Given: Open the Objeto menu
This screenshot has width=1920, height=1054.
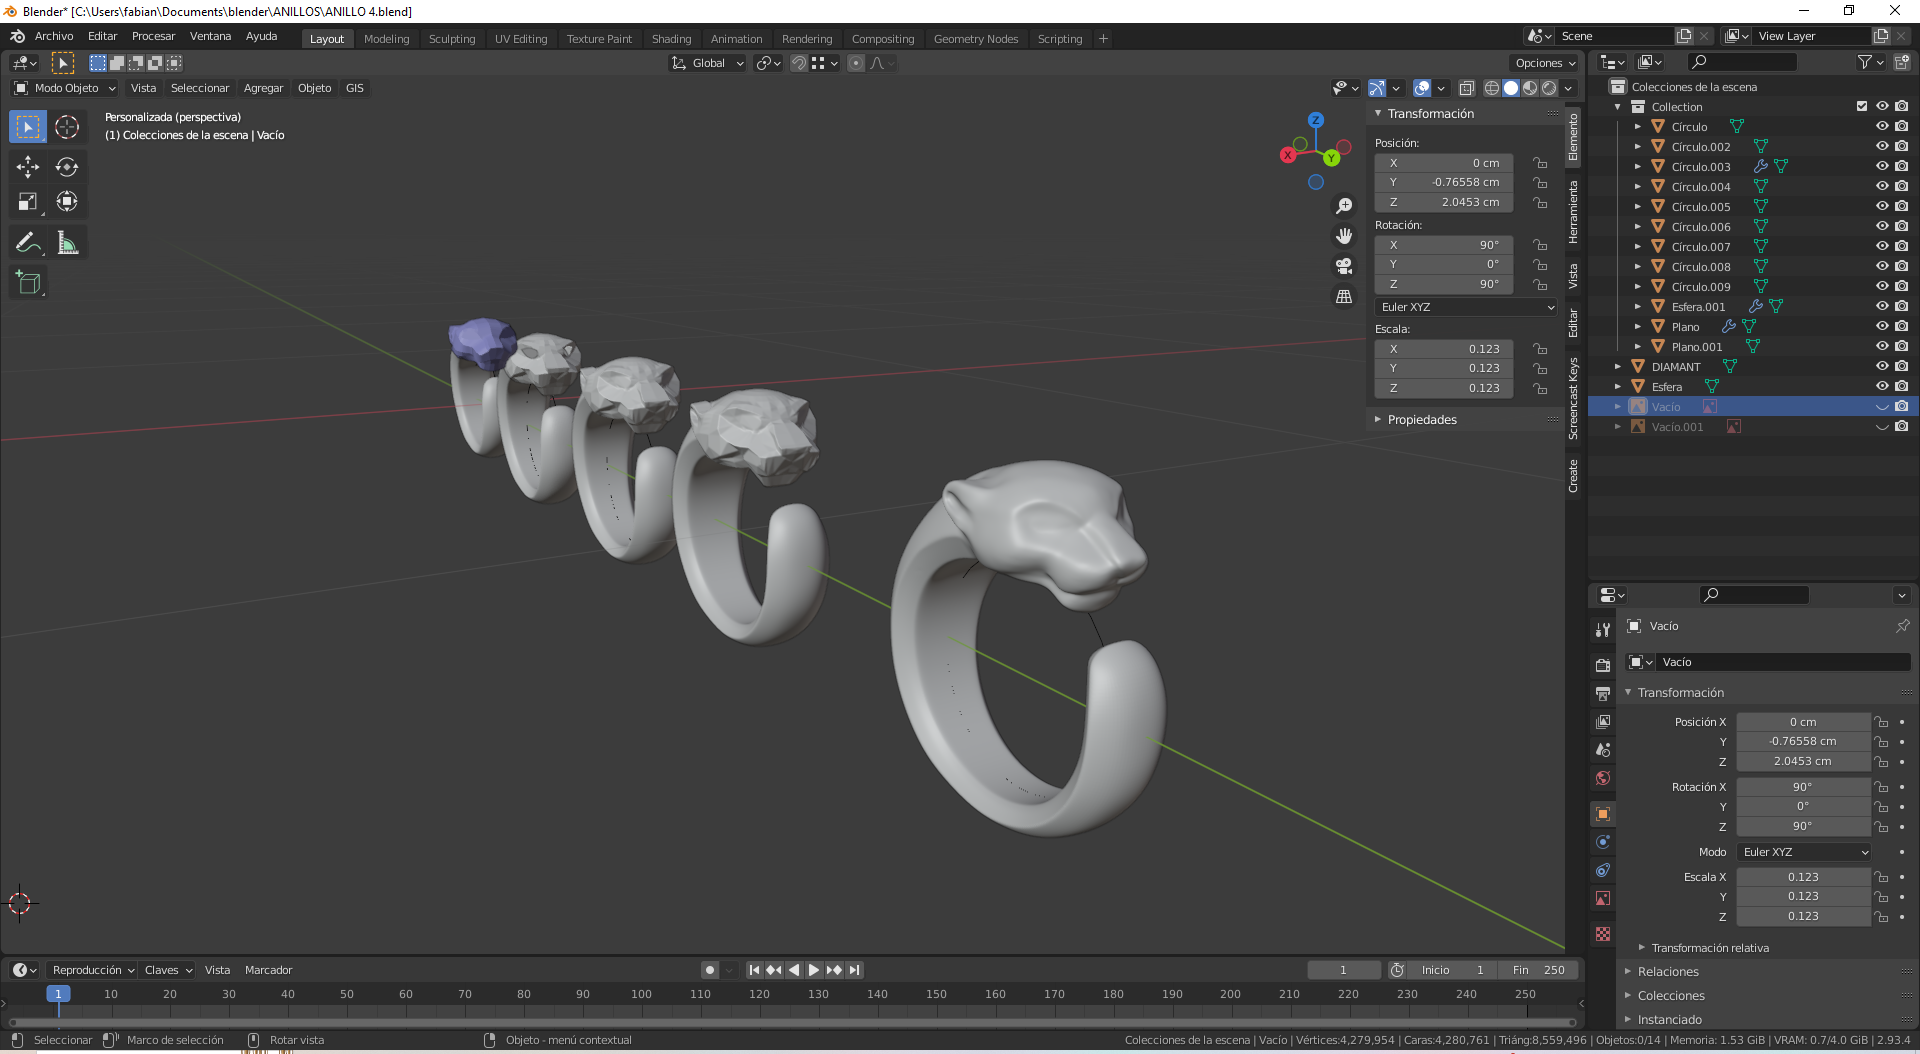Looking at the screenshot, I should click(315, 88).
